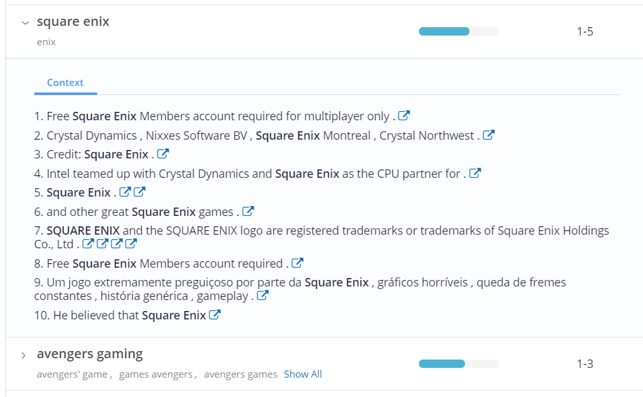Image resolution: width=643 pixels, height=397 pixels.
Task: Click the square enix progress bar
Action: point(459,32)
